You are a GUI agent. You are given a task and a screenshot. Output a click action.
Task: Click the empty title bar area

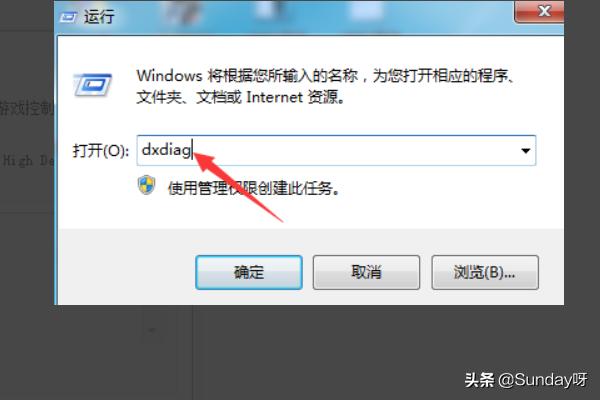click(314, 17)
